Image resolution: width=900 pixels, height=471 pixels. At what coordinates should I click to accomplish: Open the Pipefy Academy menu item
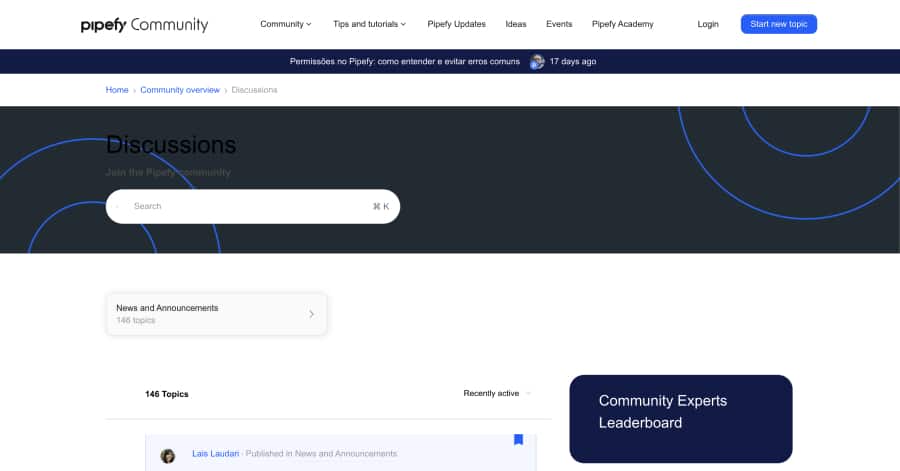[x=622, y=24]
